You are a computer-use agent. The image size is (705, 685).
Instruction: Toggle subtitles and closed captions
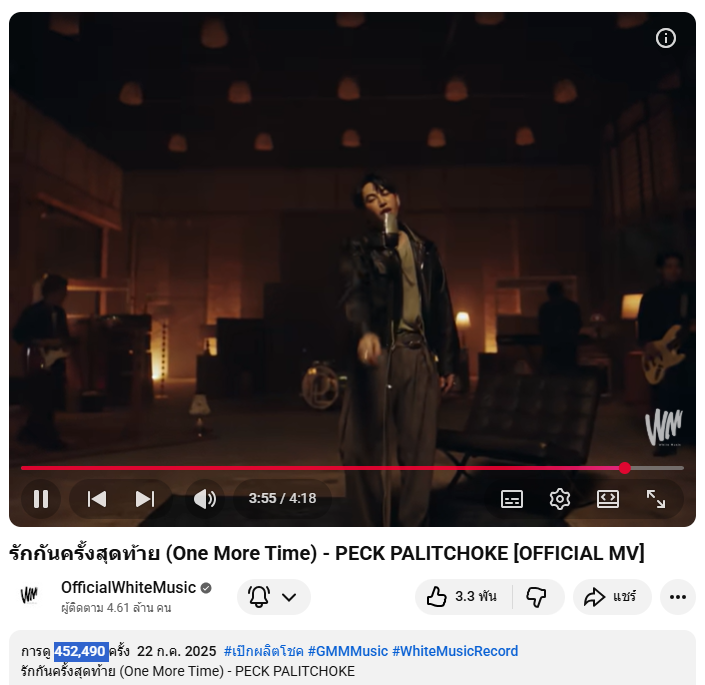pos(512,499)
